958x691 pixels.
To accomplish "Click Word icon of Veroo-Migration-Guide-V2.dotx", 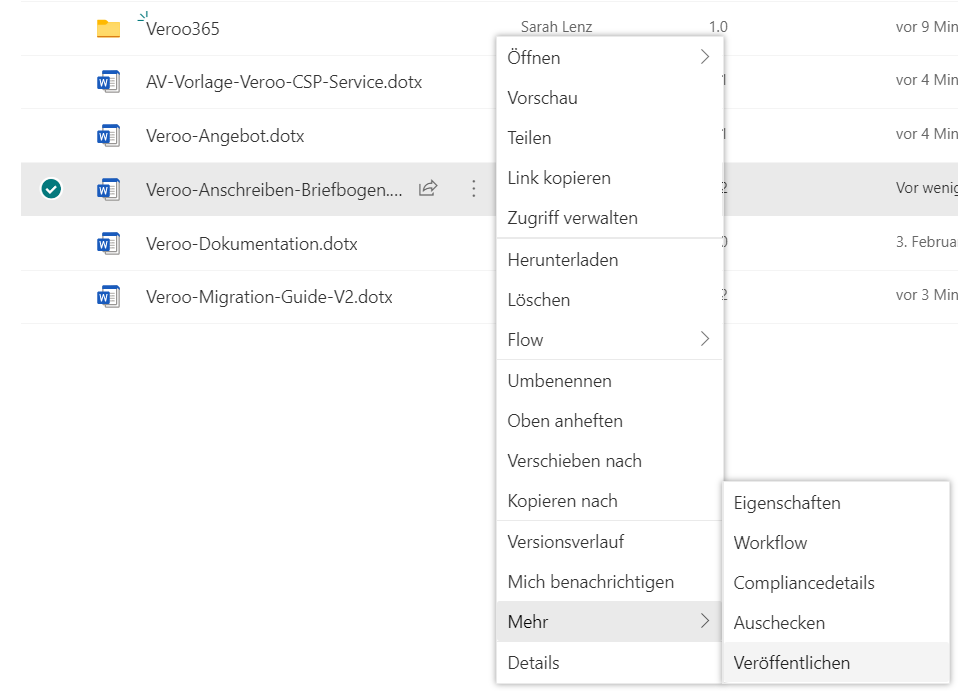I will pyautogui.click(x=108, y=297).
